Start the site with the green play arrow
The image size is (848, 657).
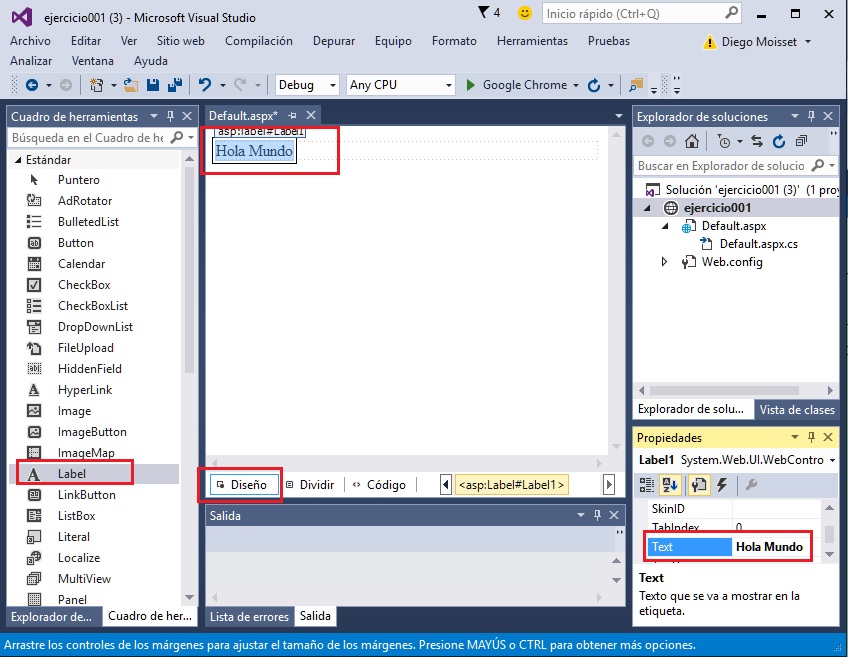tap(471, 85)
